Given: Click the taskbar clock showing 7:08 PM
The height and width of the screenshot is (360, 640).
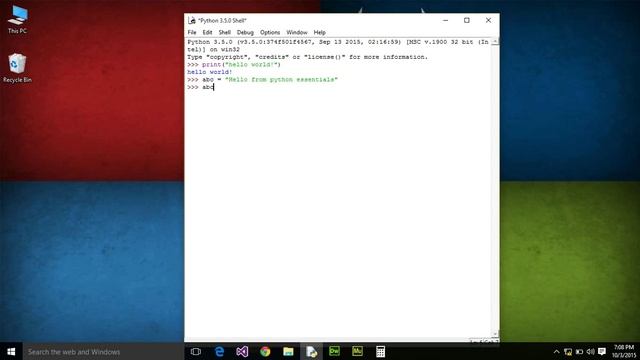Looking at the screenshot, I should point(624,351).
